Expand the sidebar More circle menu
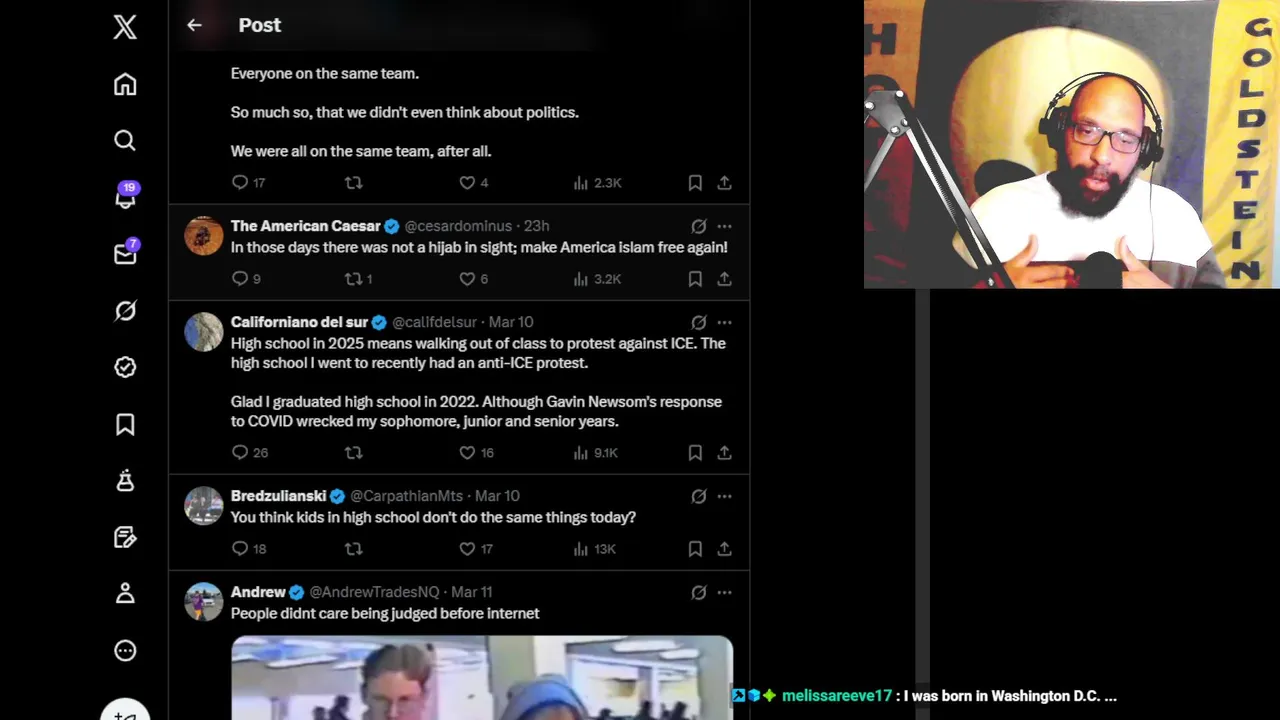1280x720 pixels. point(125,651)
